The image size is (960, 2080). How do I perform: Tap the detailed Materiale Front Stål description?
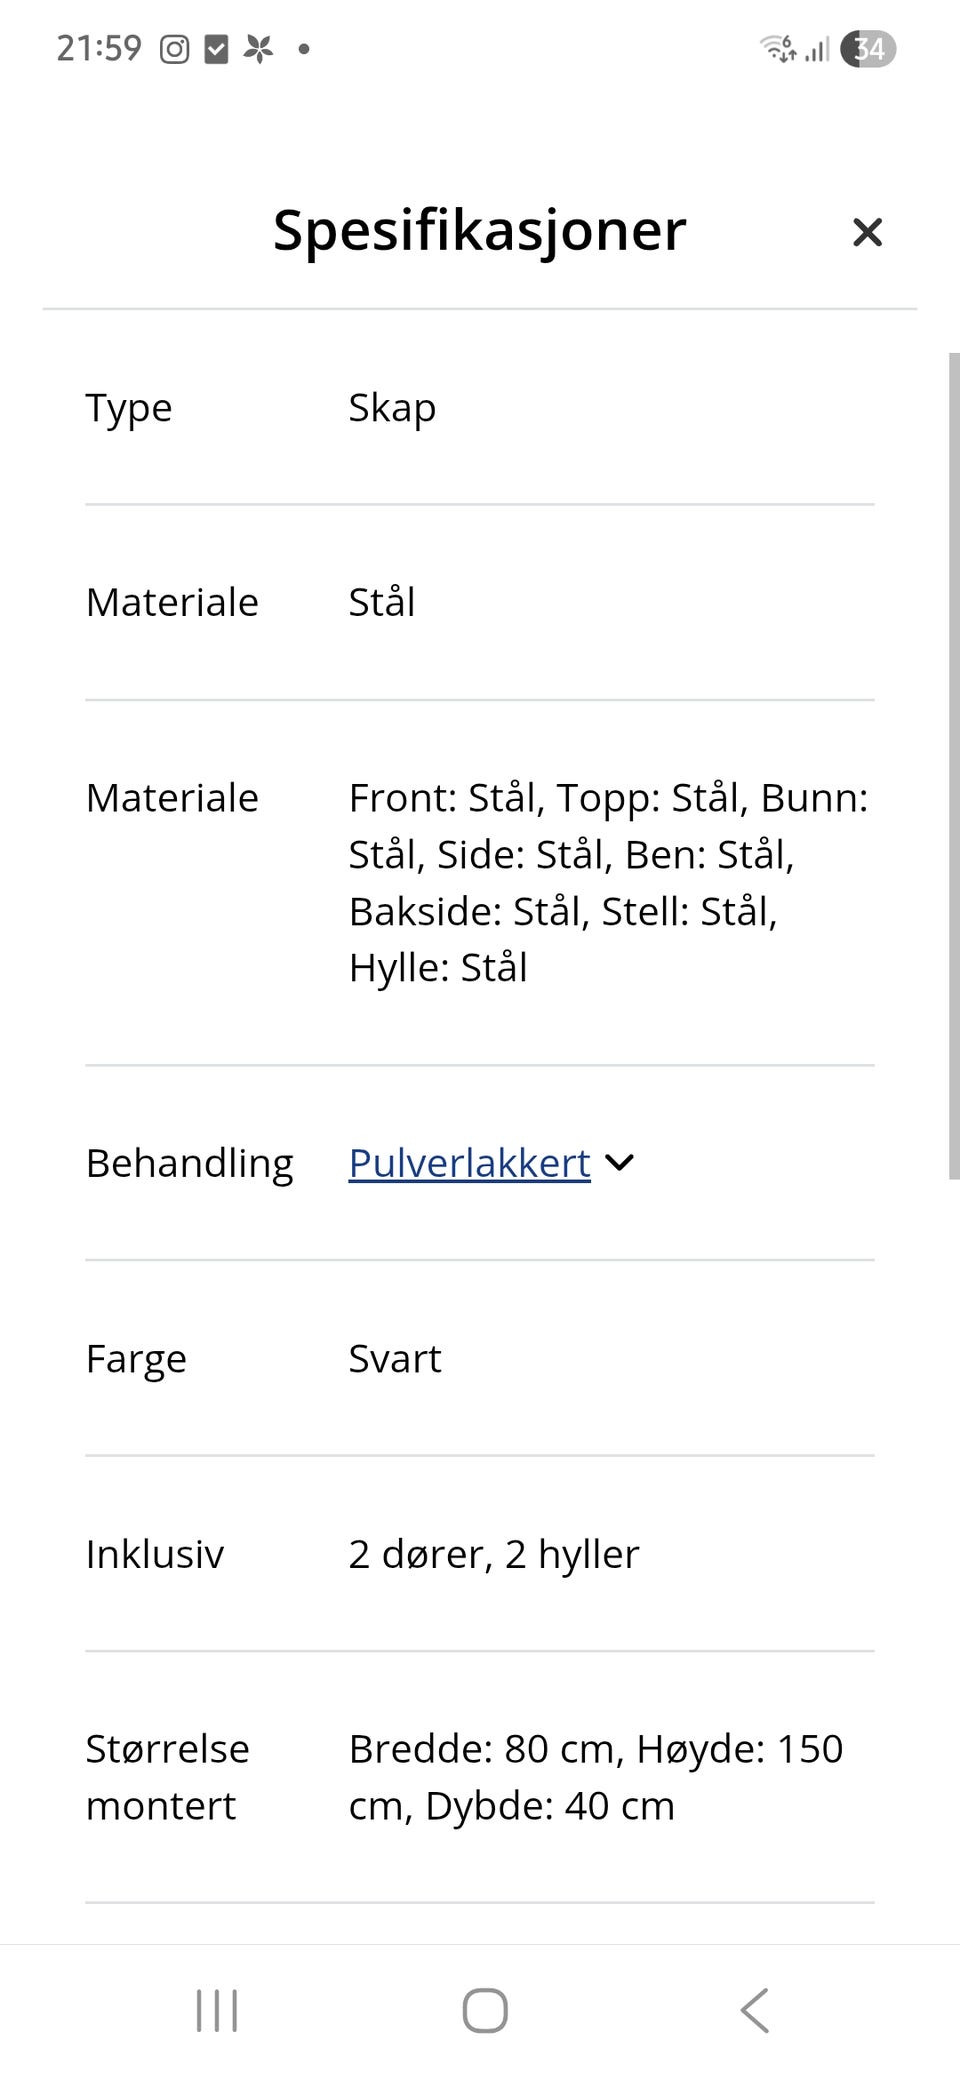click(x=608, y=882)
